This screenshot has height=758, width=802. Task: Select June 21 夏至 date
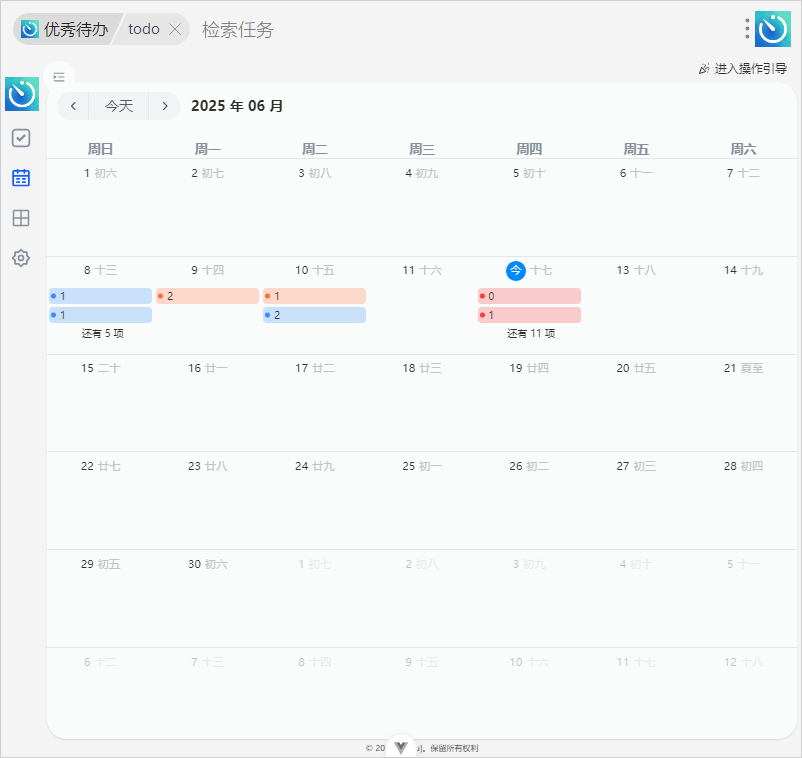(x=743, y=368)
